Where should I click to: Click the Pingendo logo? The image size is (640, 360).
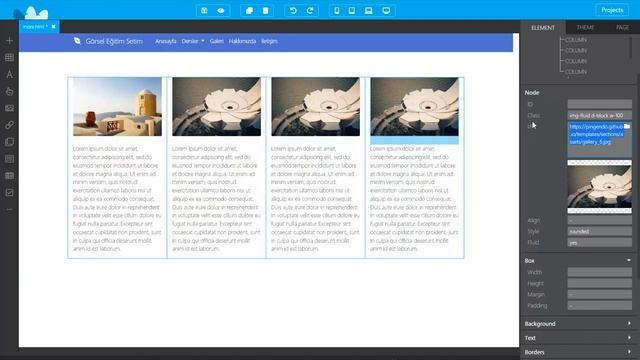pyautogui.click(x=31, y=13)
